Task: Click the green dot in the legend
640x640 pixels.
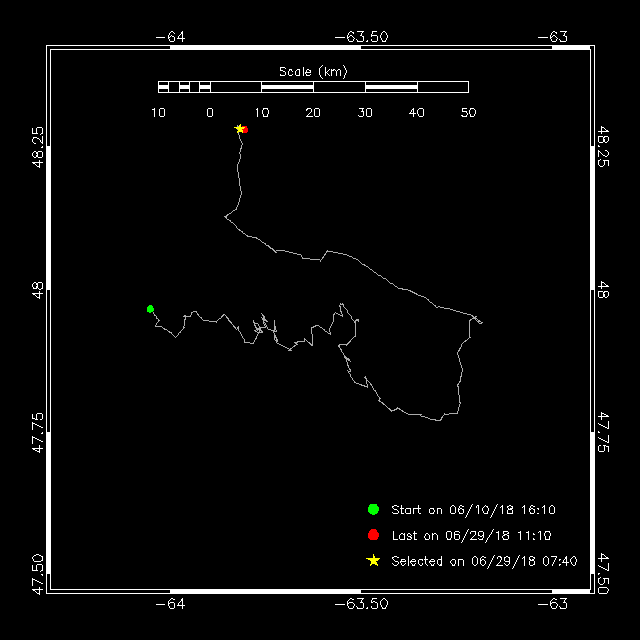Action: pyautogui.click(x=373, y=509)
